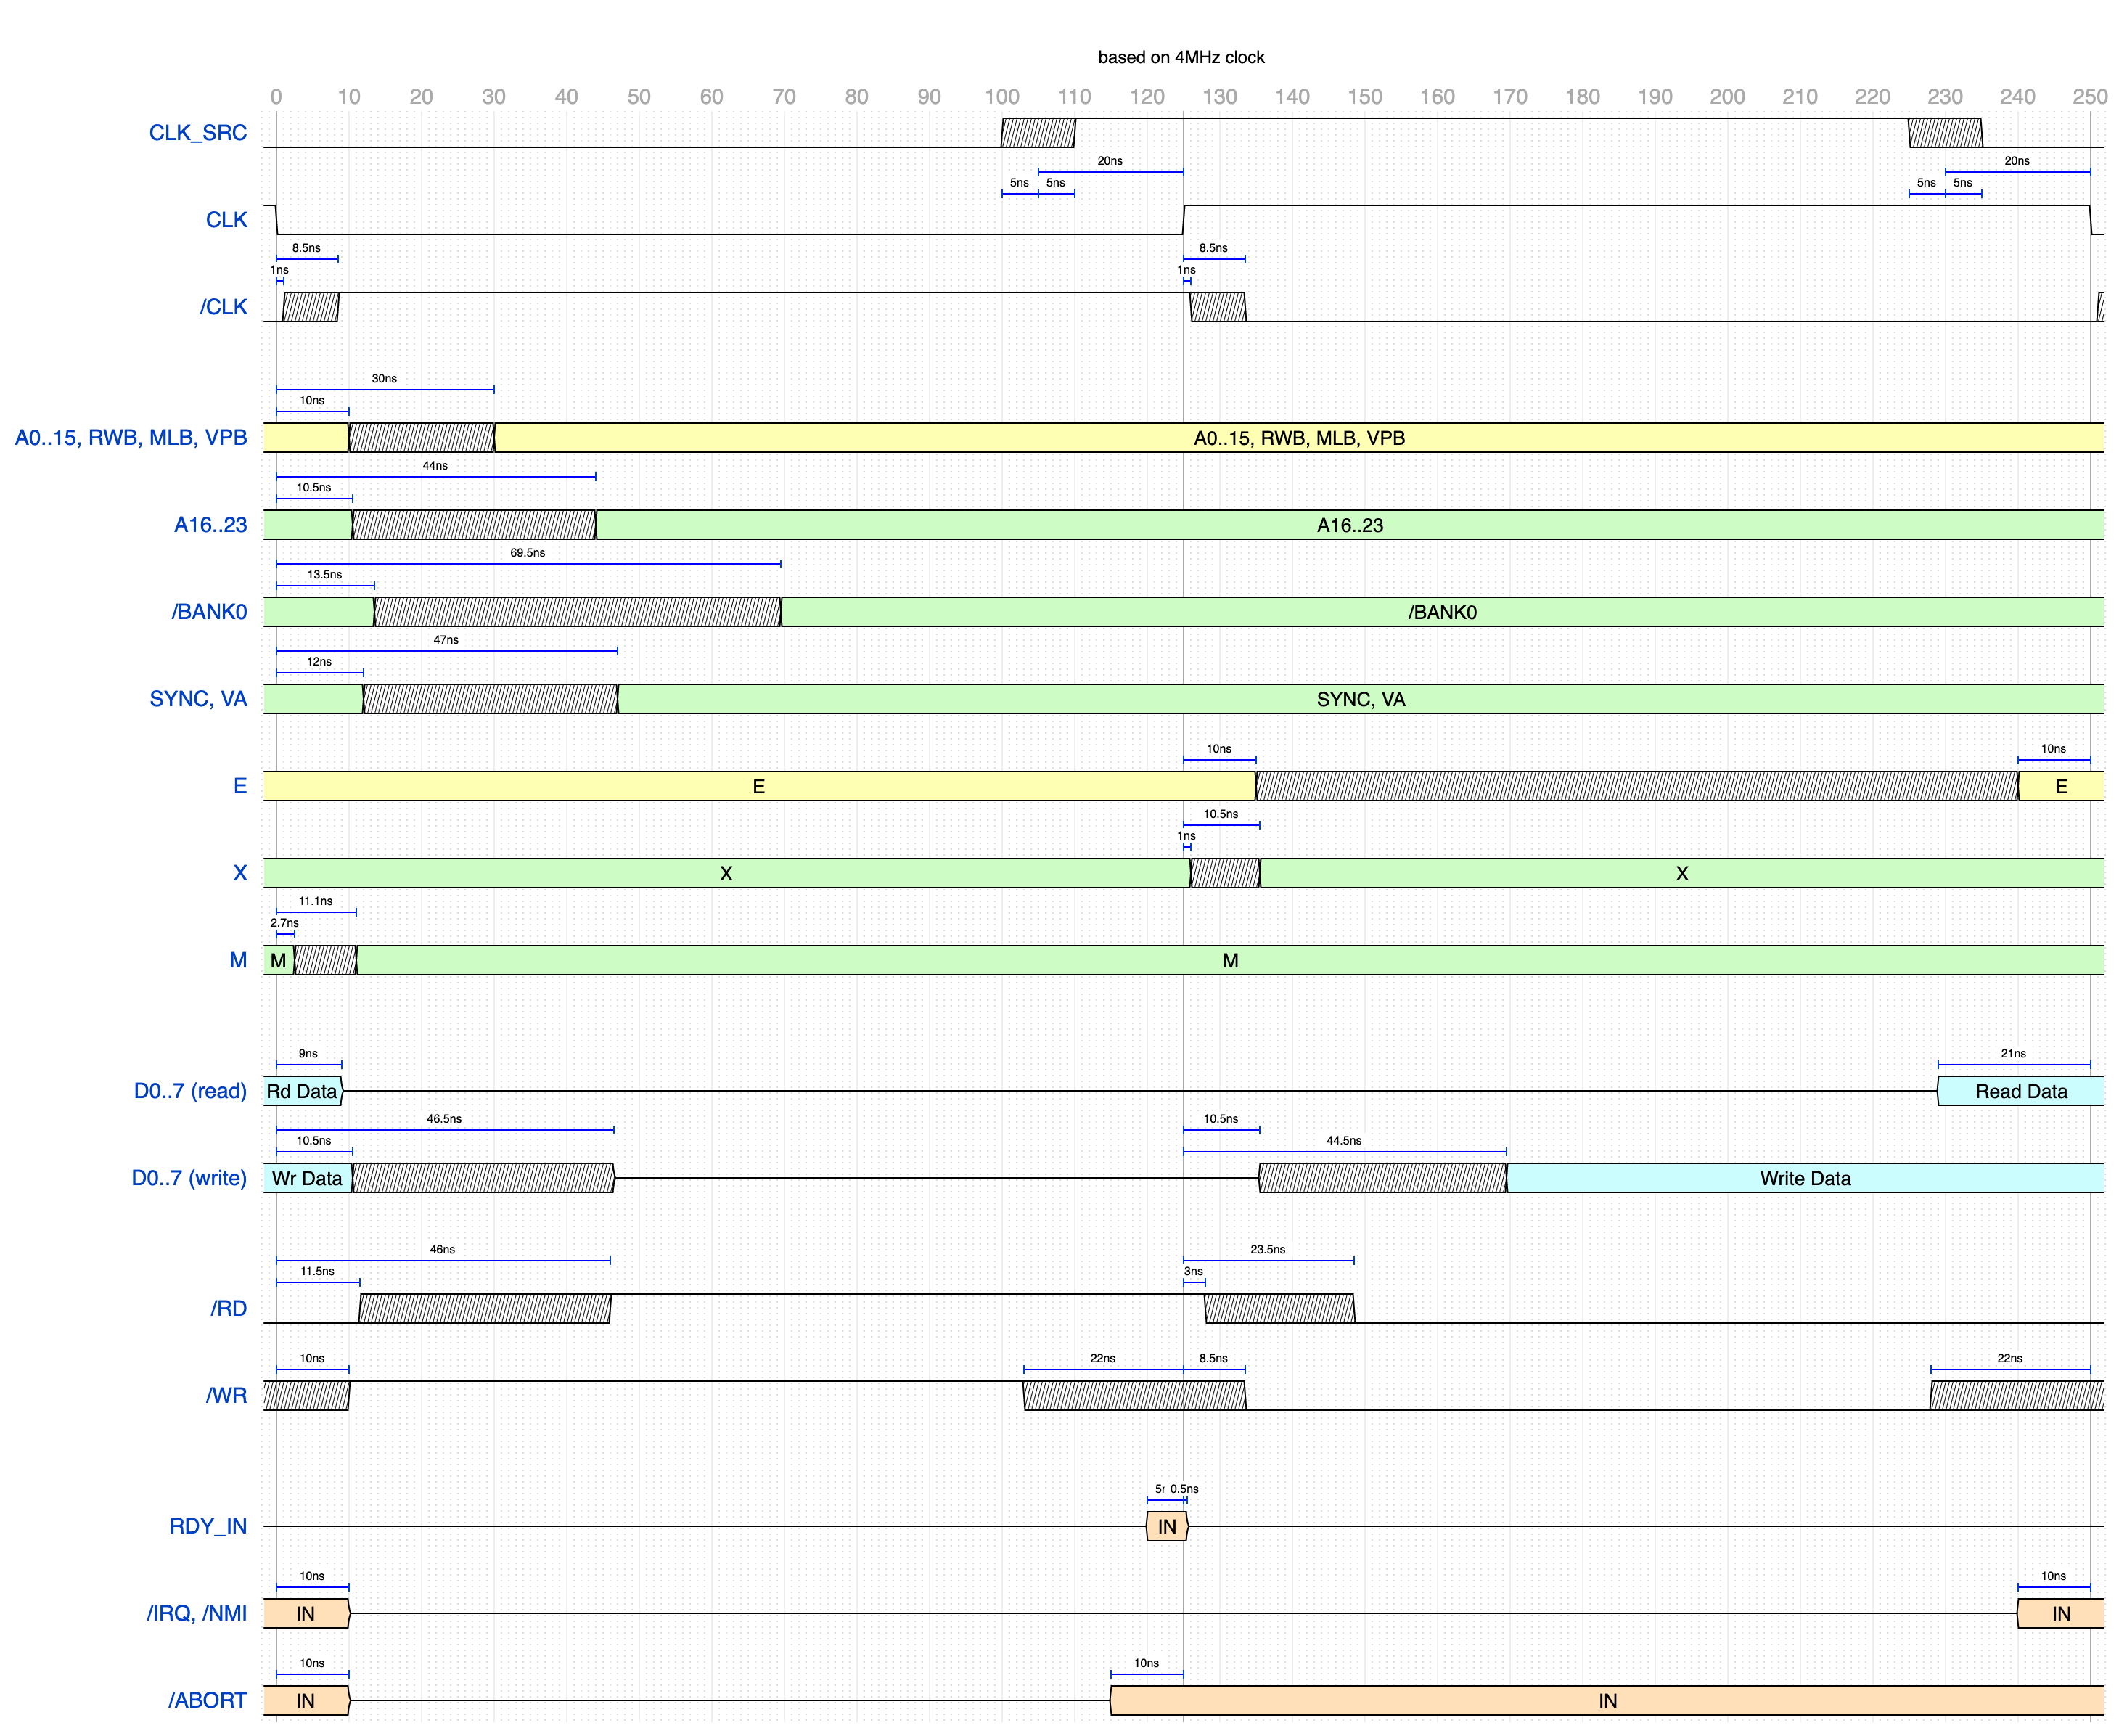Viewport: 2119px width, 1736px height.
Task: Click the Wr Data block at start
Action: click(306, 1178)
